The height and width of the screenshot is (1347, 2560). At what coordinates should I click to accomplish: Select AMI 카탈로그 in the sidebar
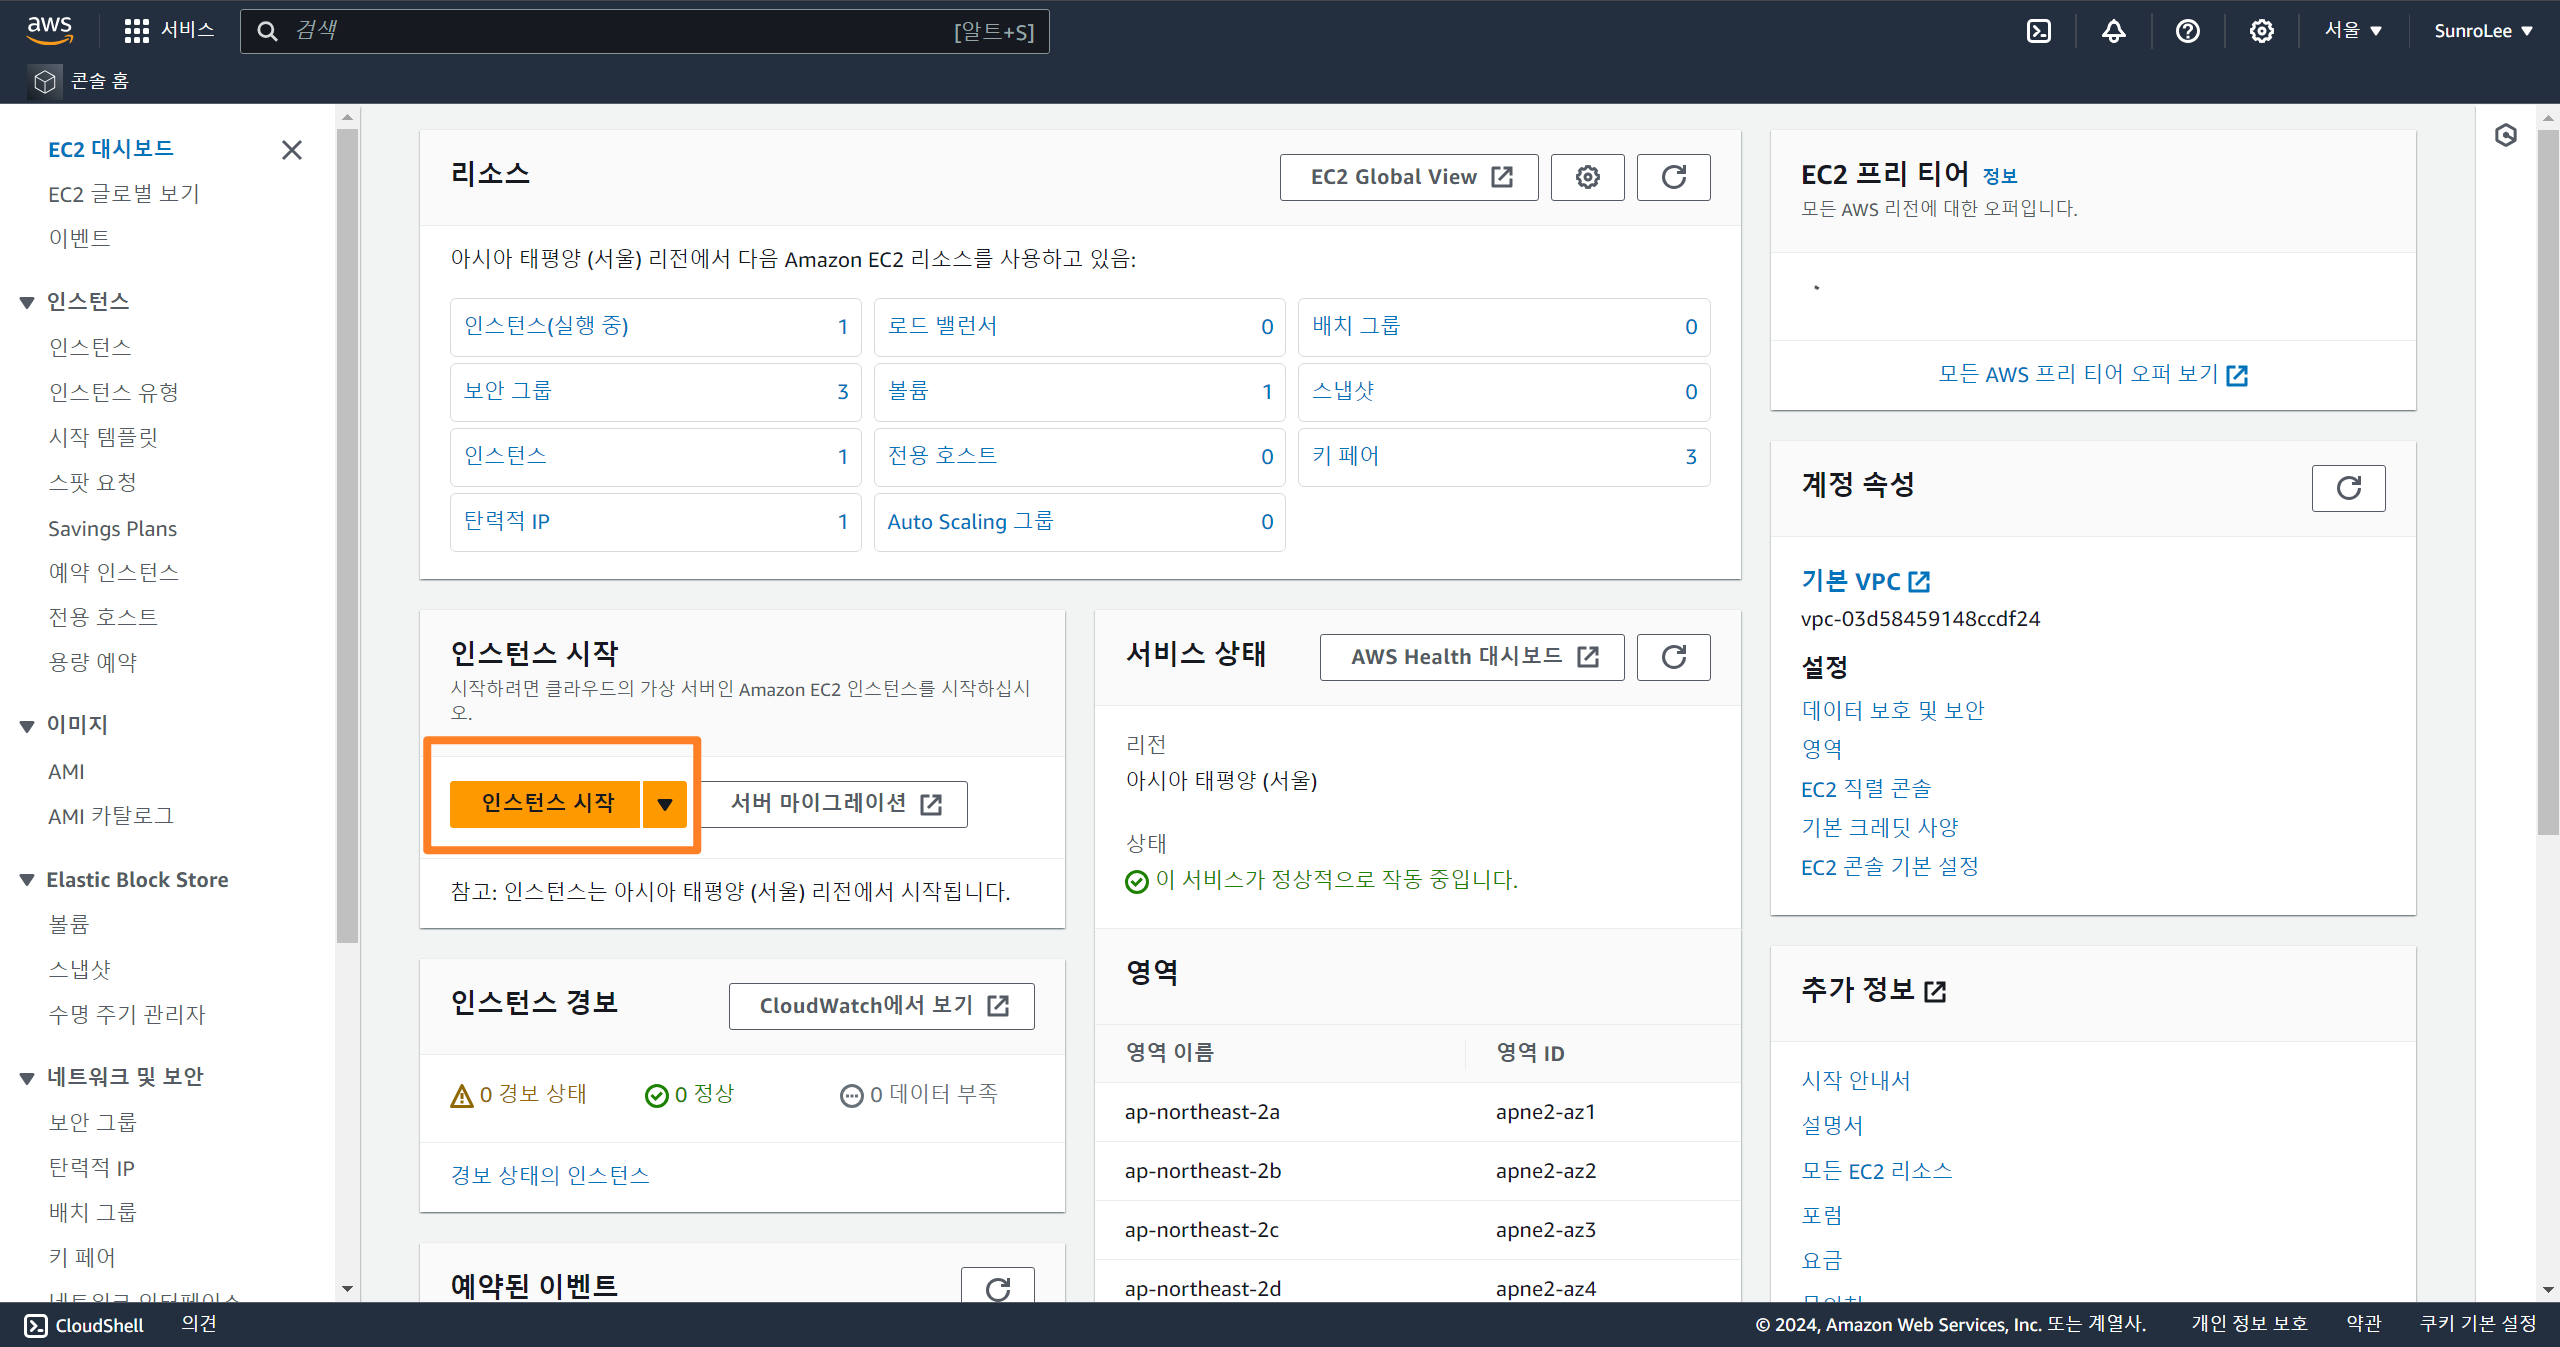(x=110, y=816)
